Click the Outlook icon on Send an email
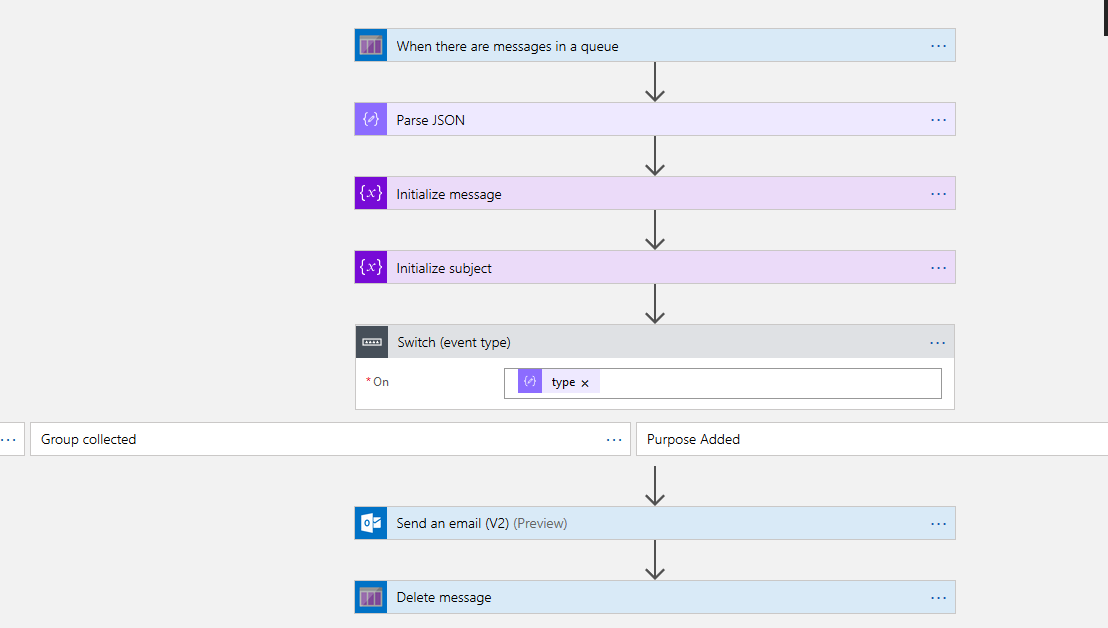This screenshot has width=1108, height=628. tap(371, 523)
